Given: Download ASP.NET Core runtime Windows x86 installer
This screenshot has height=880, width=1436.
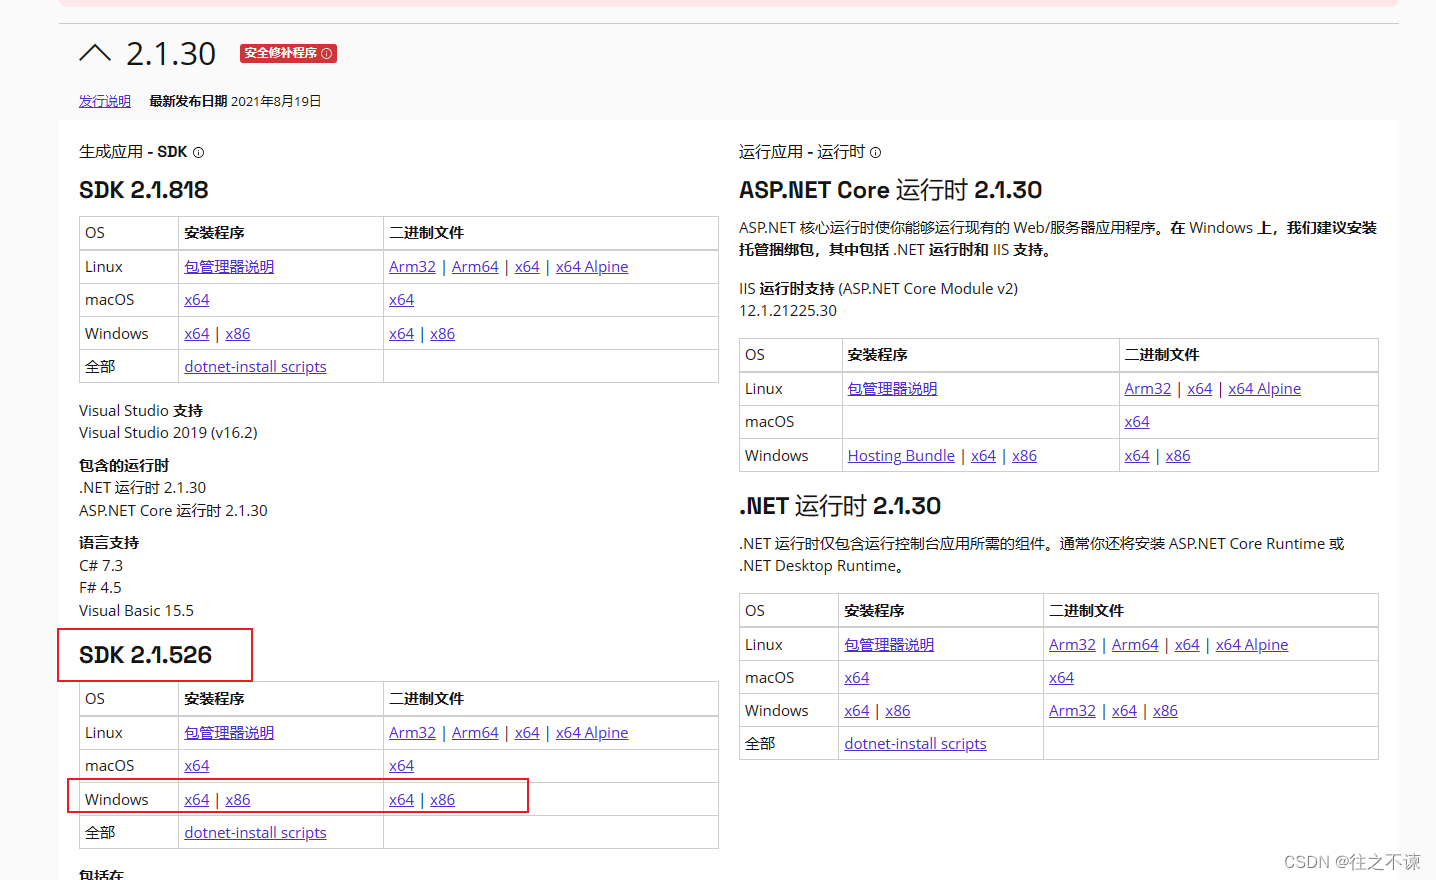Looking at the screenshot, I should [1025, 456].
